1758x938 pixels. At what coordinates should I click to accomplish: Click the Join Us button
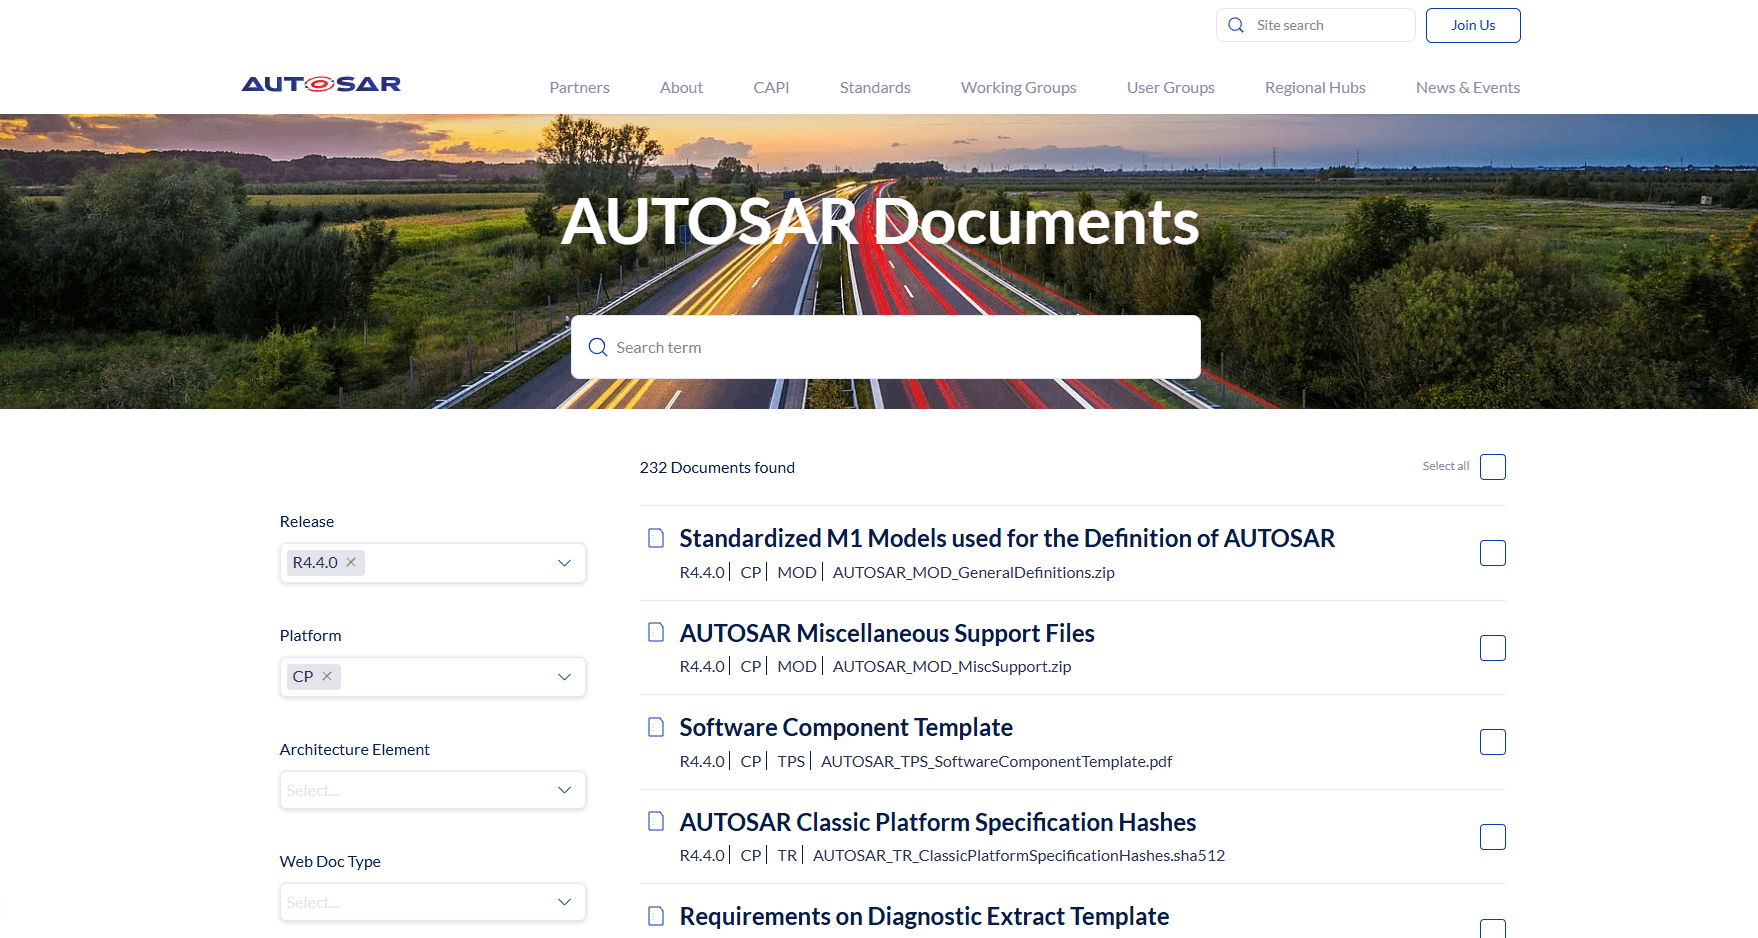pos(1473,25)
